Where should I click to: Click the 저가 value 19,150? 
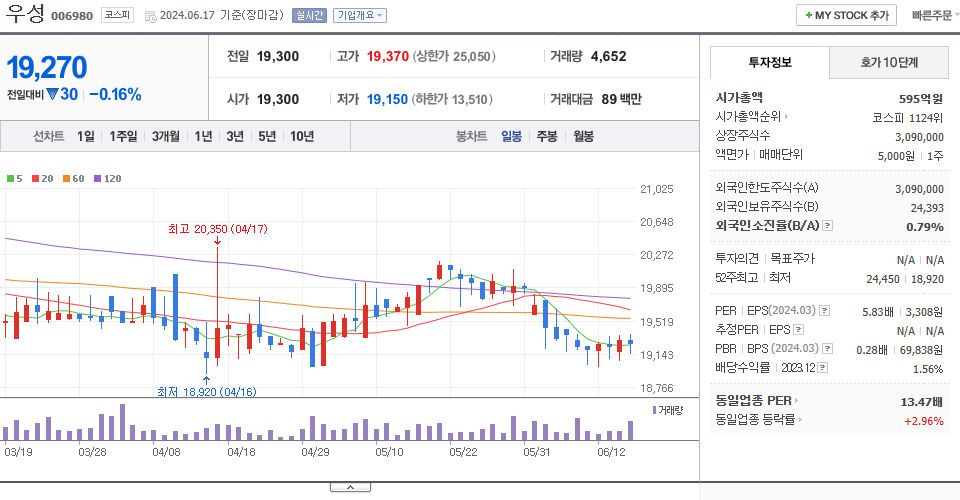tap(387, 99)
